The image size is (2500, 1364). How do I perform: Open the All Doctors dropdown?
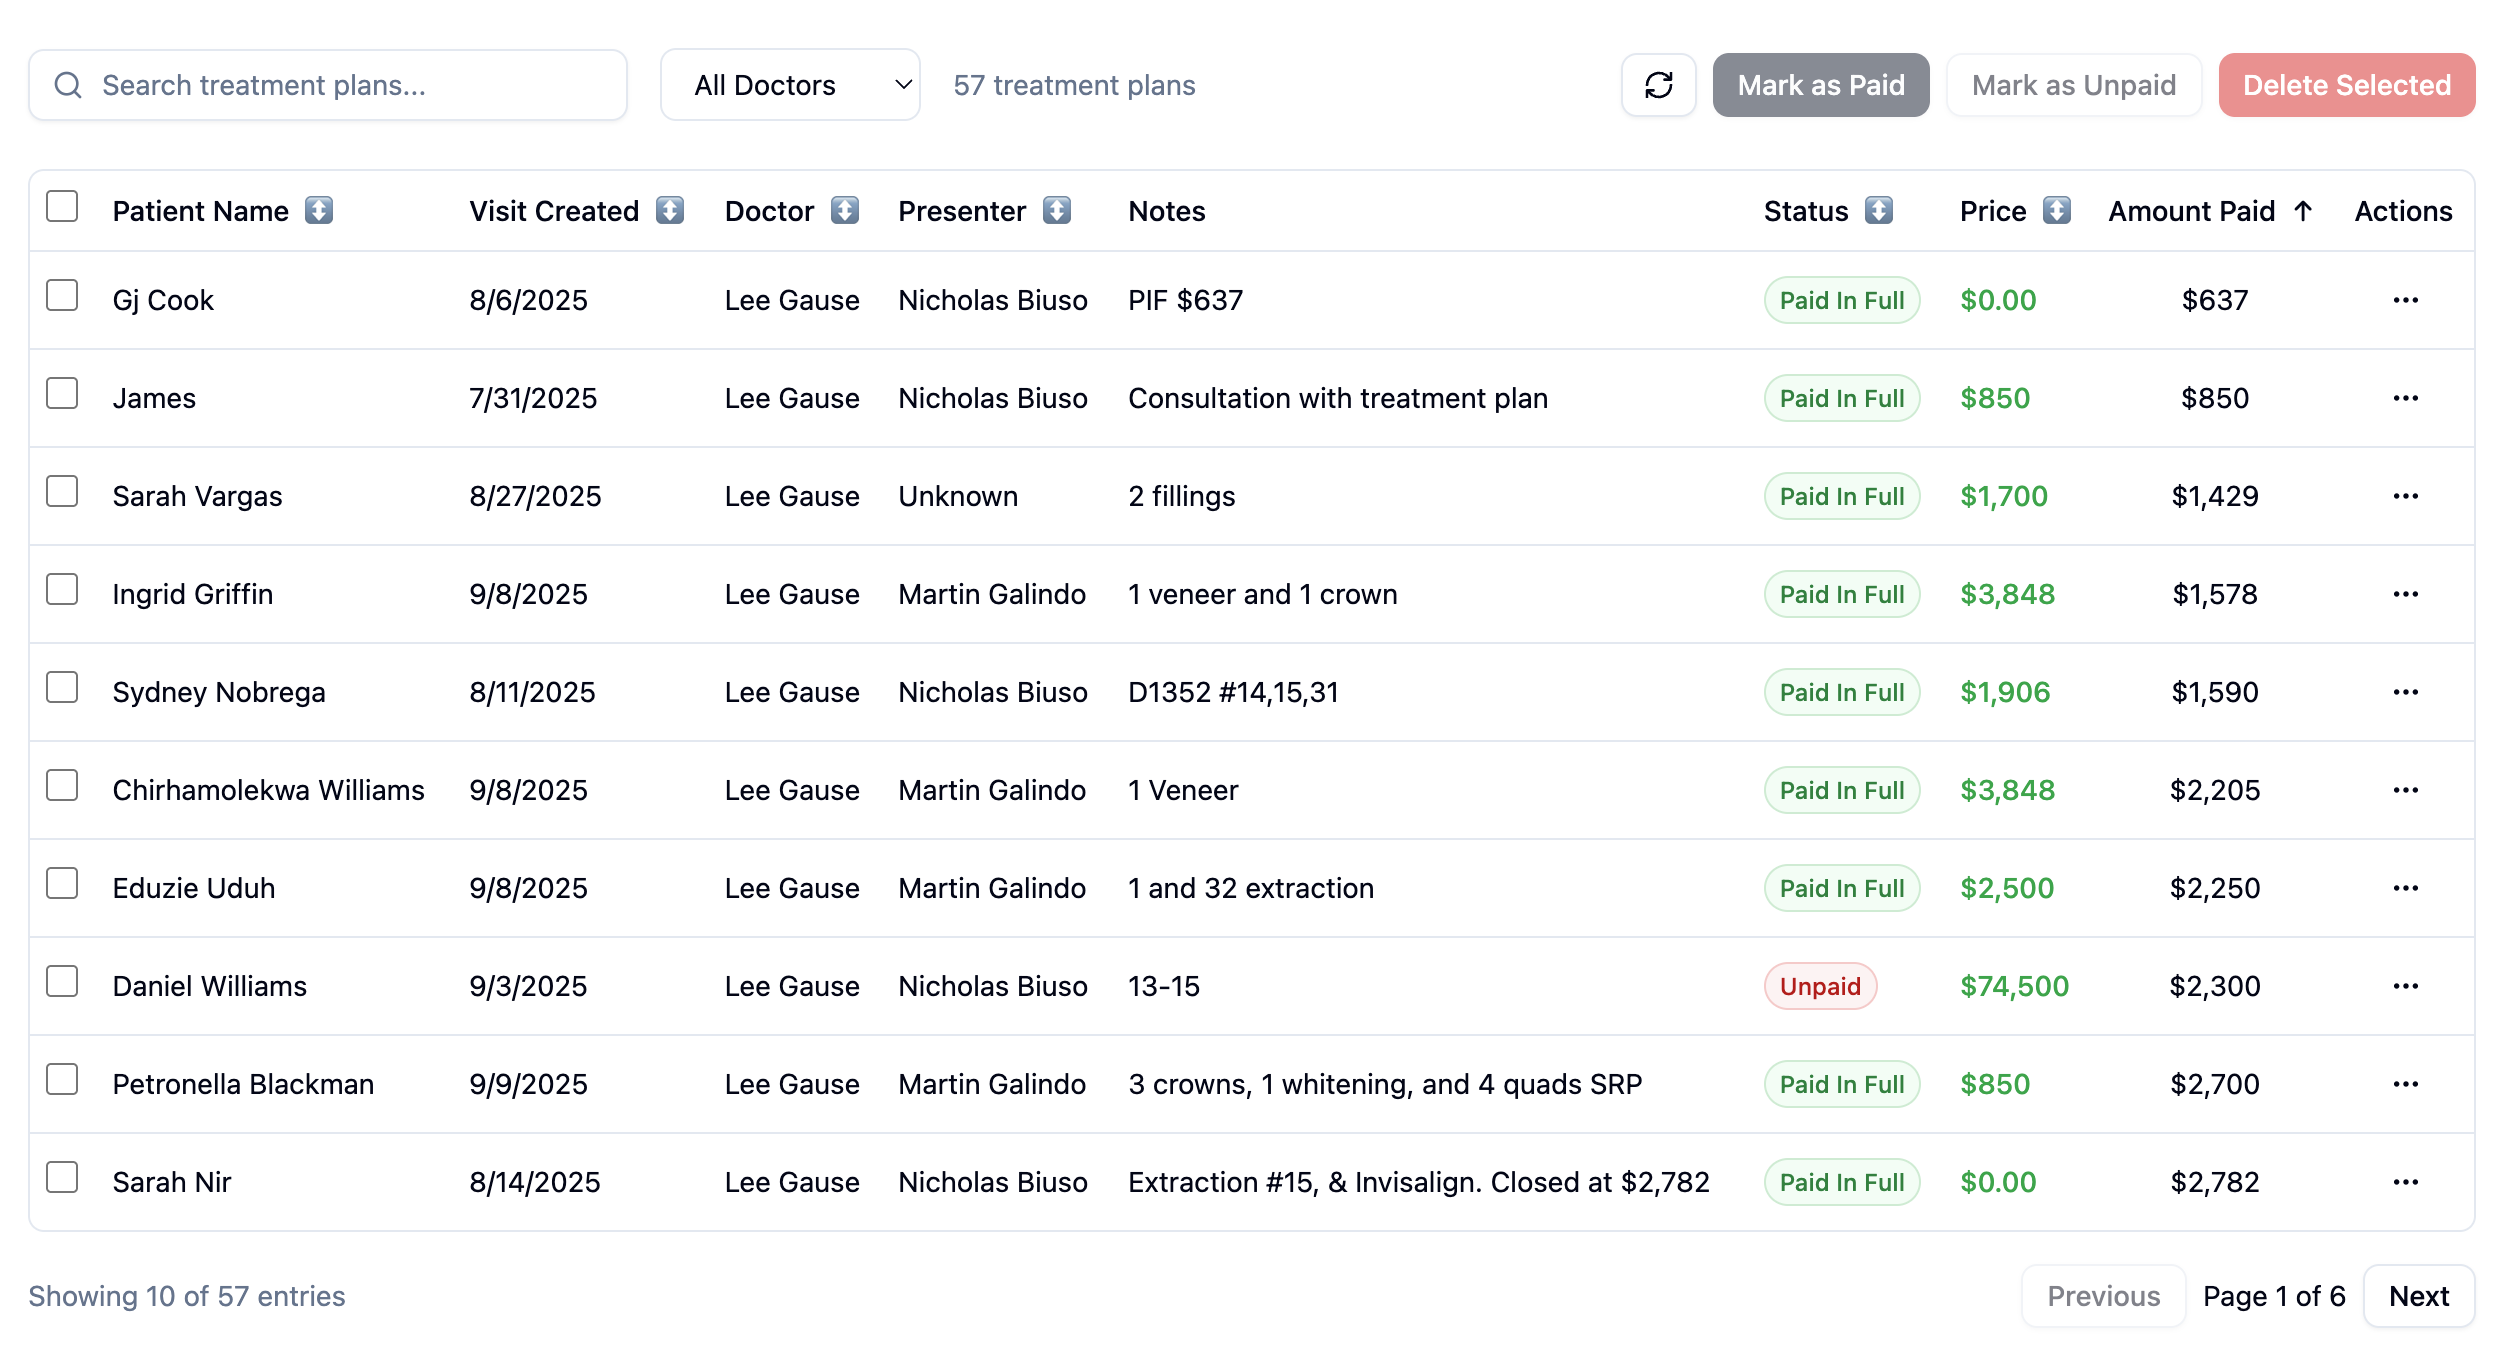coord(790,85)
